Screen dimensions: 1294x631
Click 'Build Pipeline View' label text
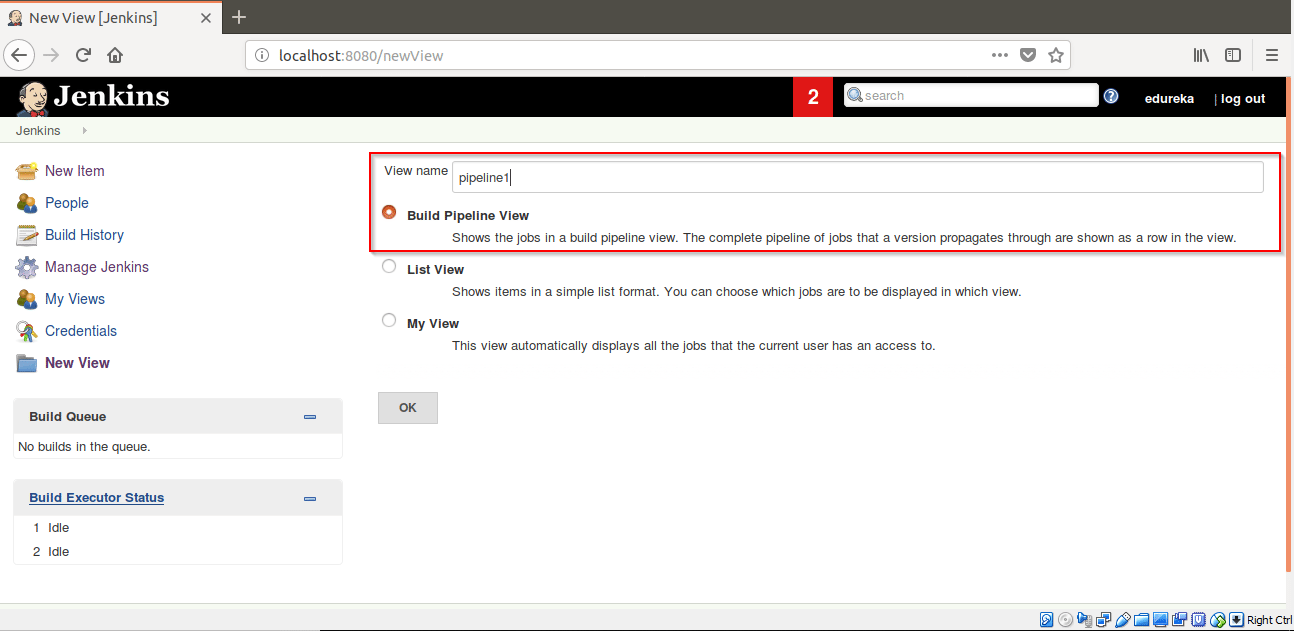[468, 215]
